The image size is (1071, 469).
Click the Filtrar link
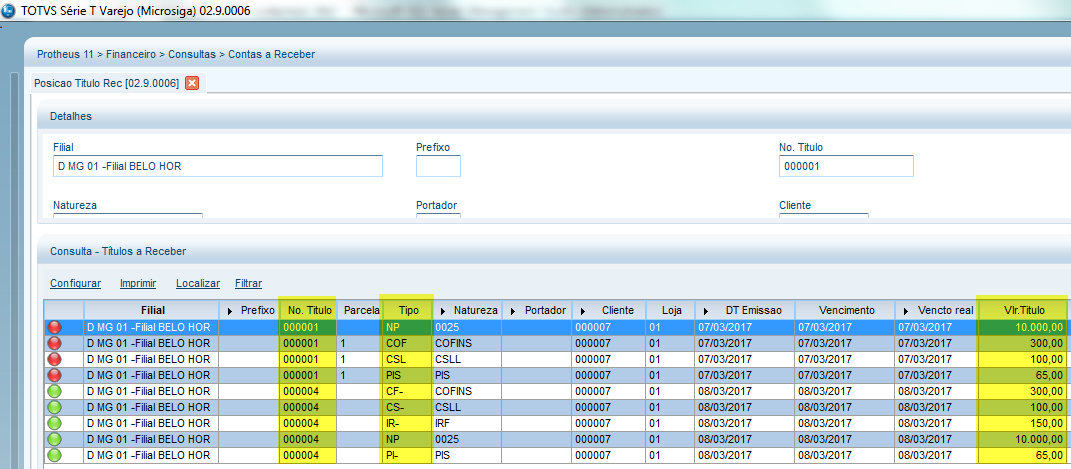click(x=249, y=283)
